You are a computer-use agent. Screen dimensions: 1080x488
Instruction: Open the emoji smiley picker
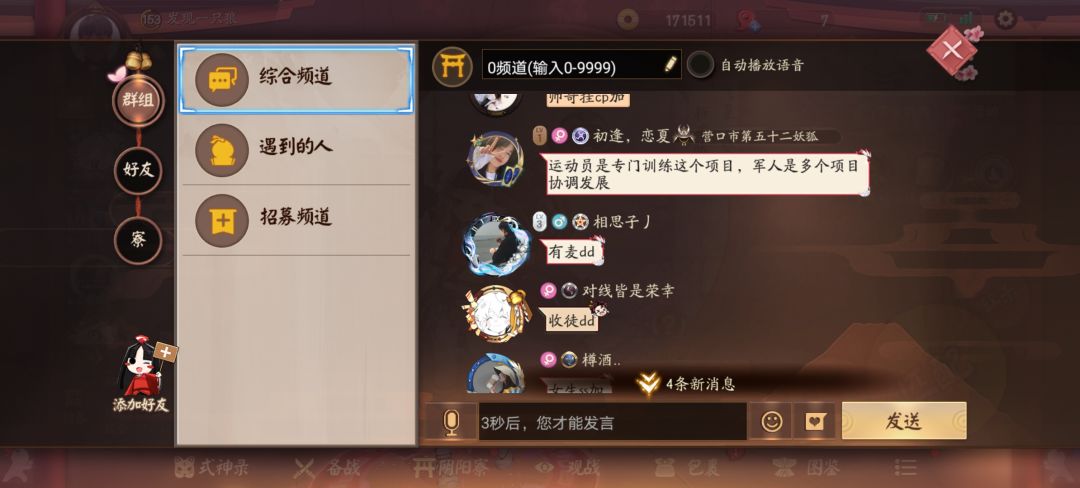click(x=771, y=421)
